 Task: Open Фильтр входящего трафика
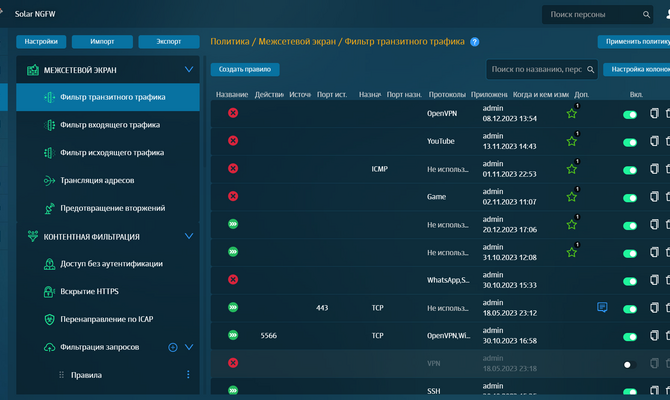(x=108, y=125)
